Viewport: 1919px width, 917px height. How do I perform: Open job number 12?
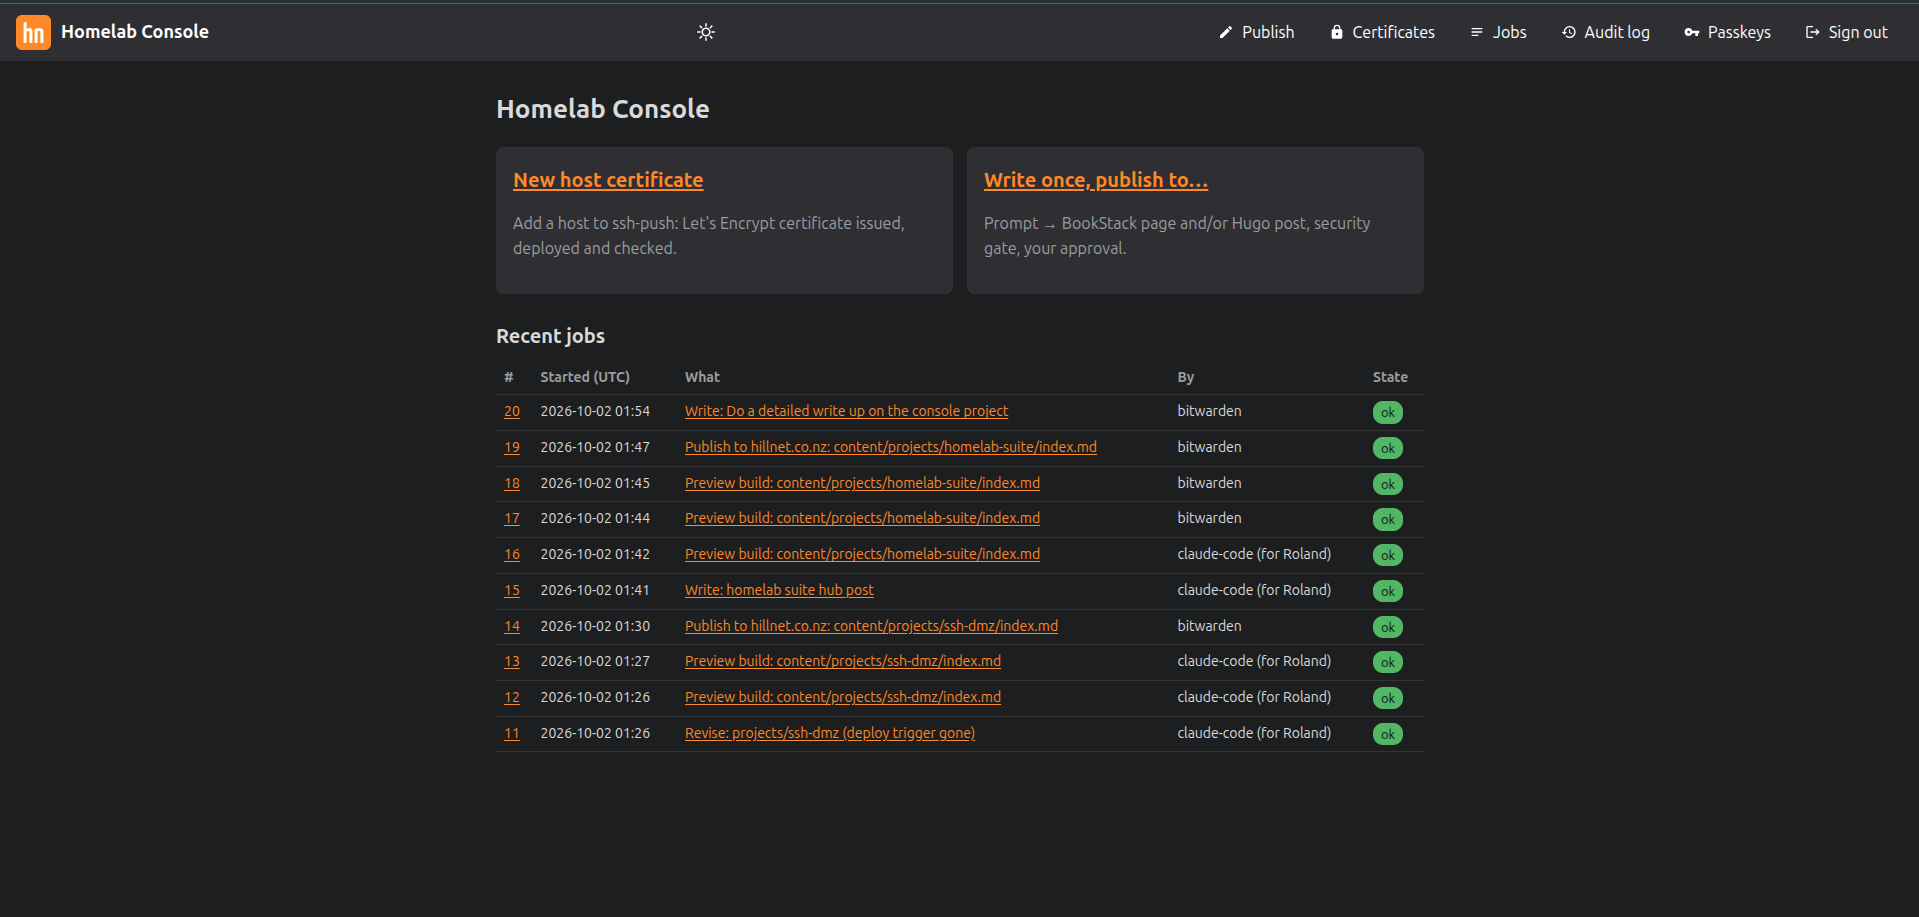[512, 697]
